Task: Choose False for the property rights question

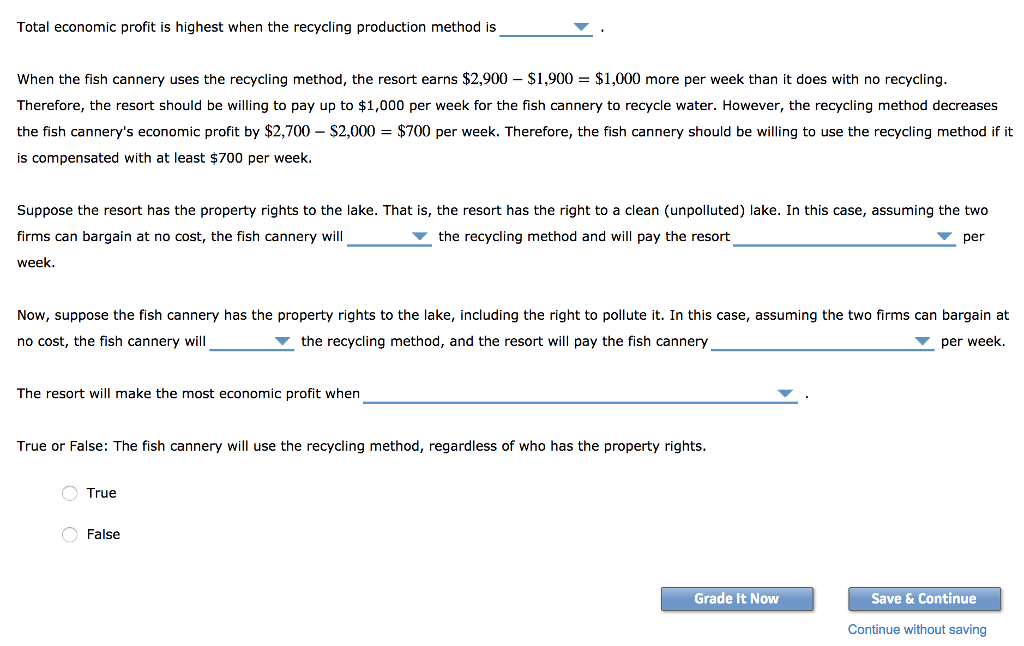Action: 70,534
